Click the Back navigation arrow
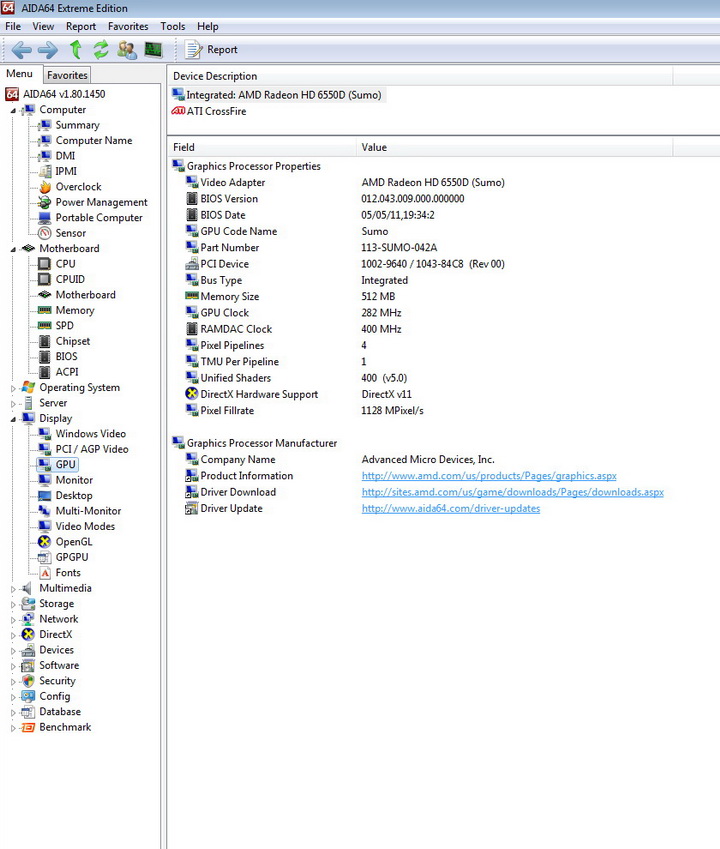 21,50
